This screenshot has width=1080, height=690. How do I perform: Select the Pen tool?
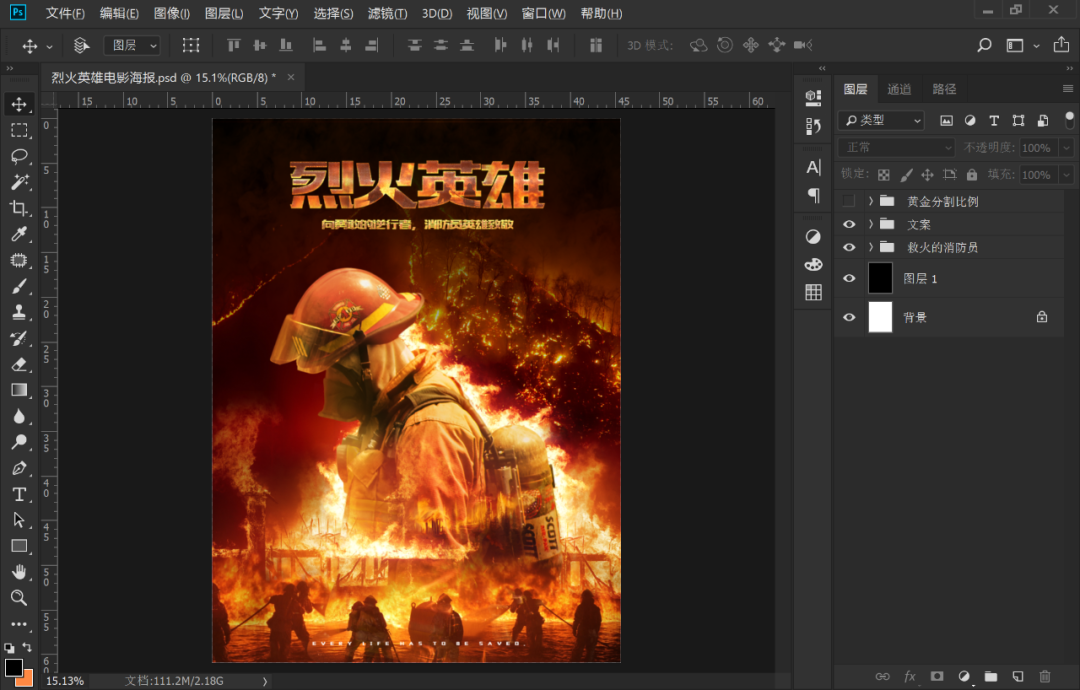coord(19,468)
